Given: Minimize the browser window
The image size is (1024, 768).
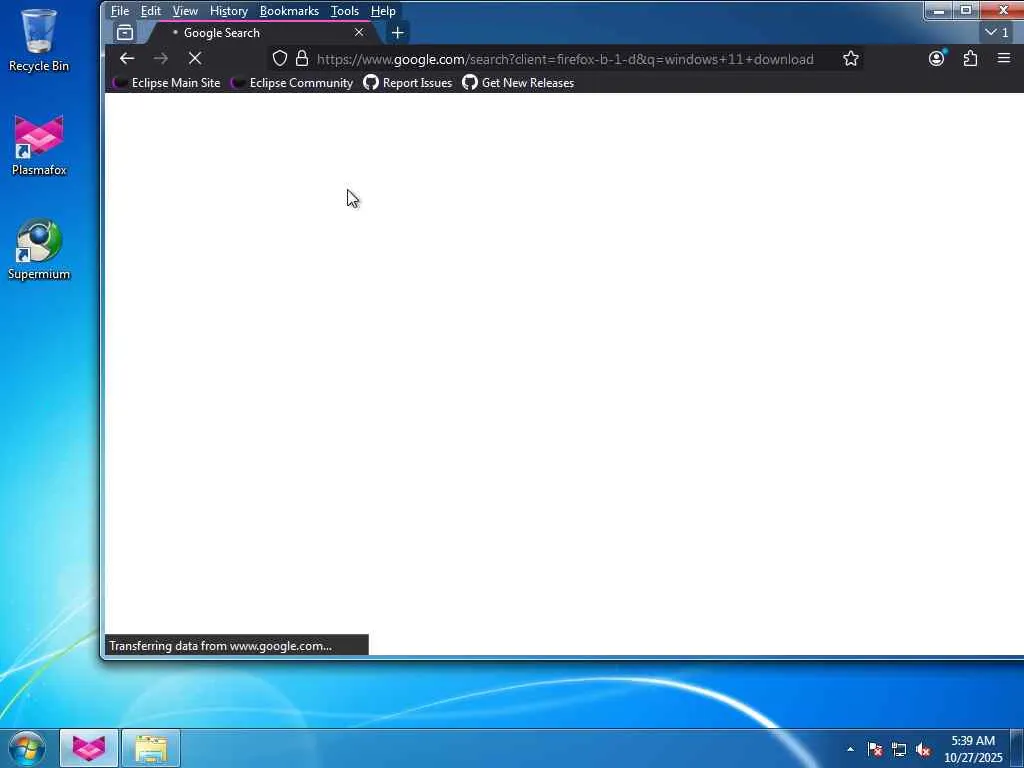Looking at the screenshot, I should [938, 10].
